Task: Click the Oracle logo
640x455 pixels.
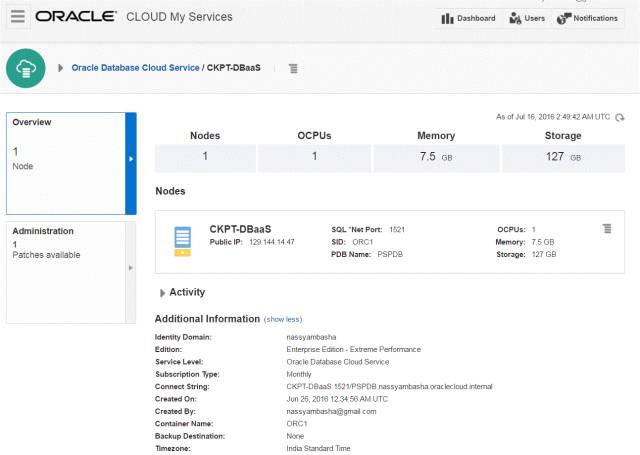Action: [78, 17]
